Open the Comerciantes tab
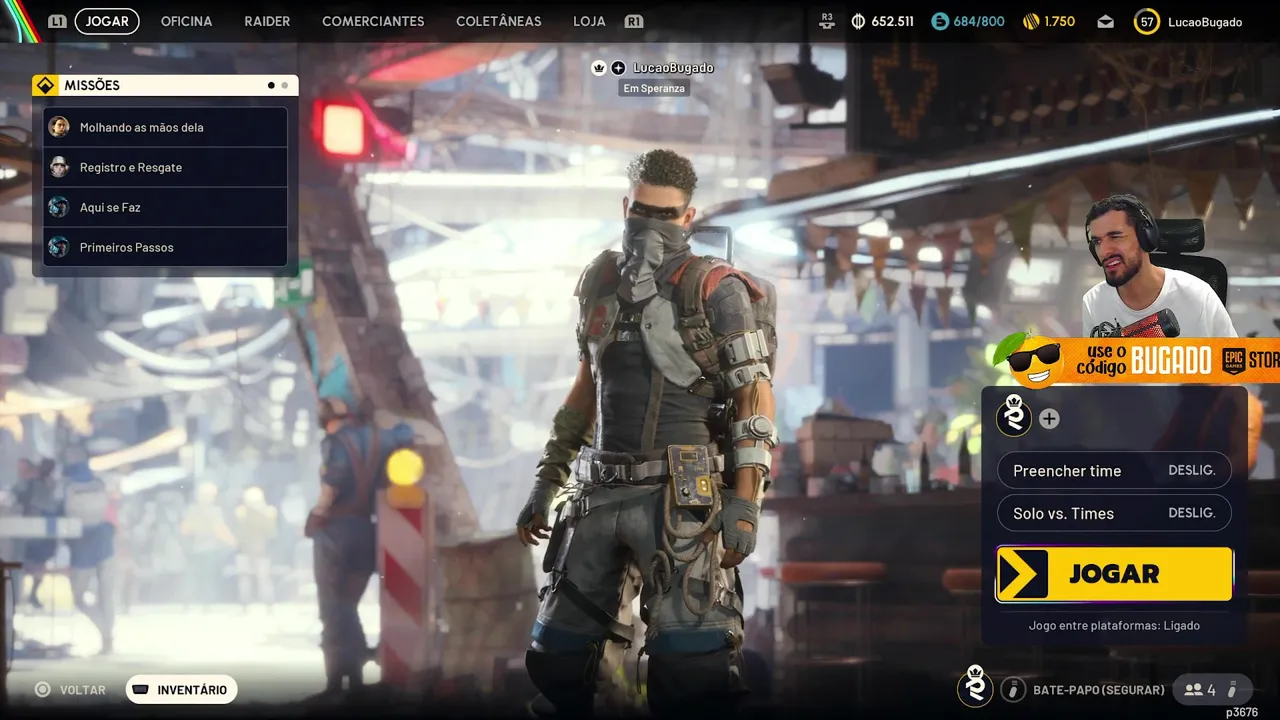 tap(373, 21)
